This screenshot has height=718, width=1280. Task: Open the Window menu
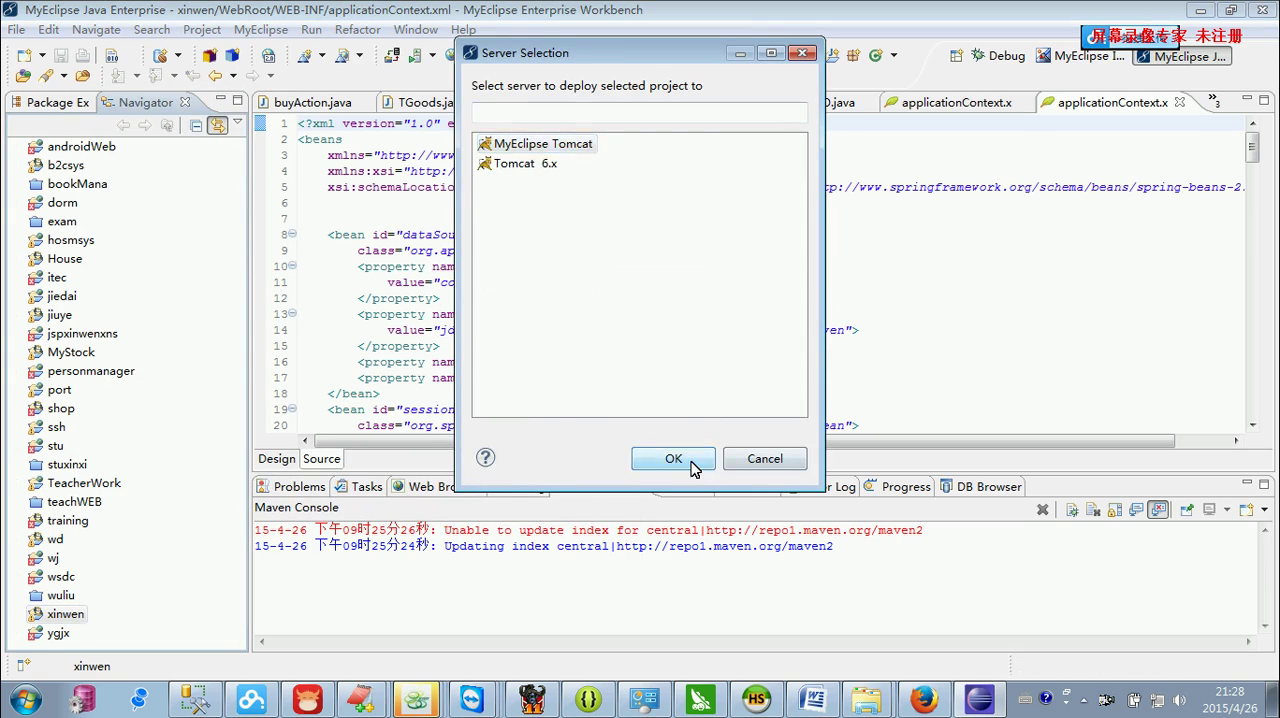pos(416,30)
